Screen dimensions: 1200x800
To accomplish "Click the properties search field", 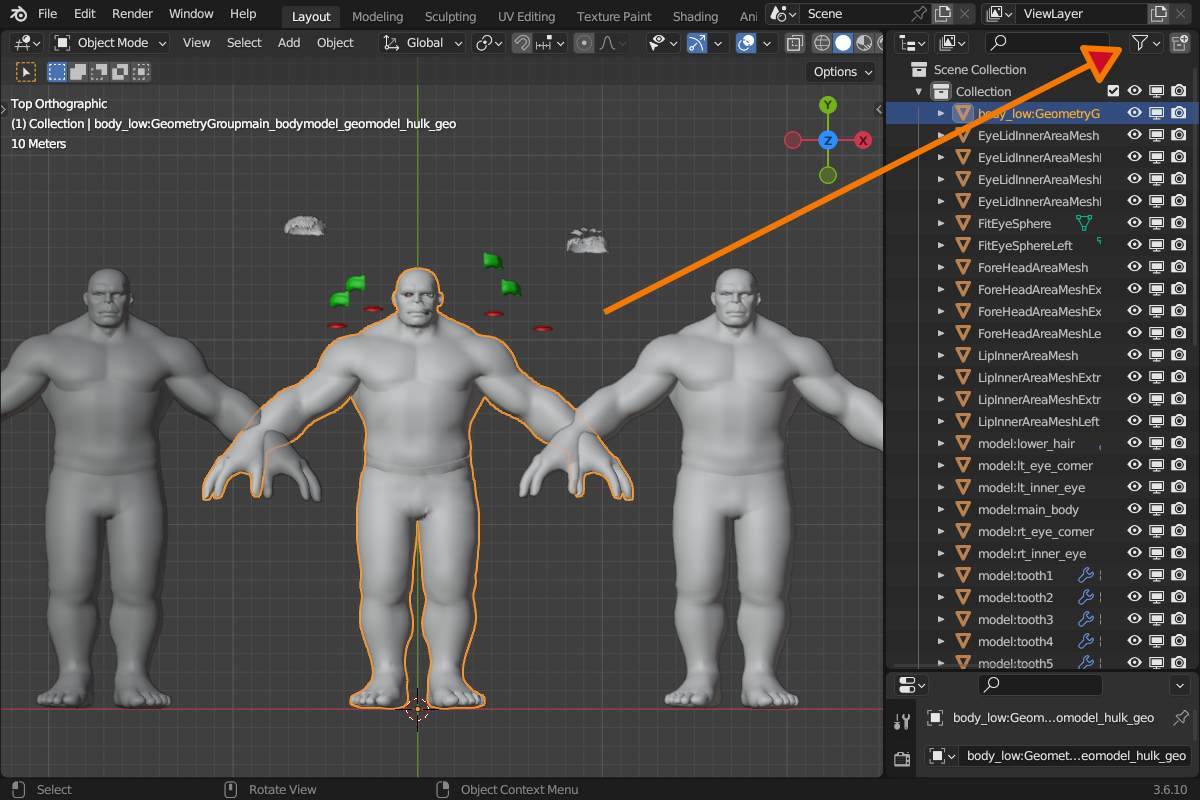I will point(1040,685).
